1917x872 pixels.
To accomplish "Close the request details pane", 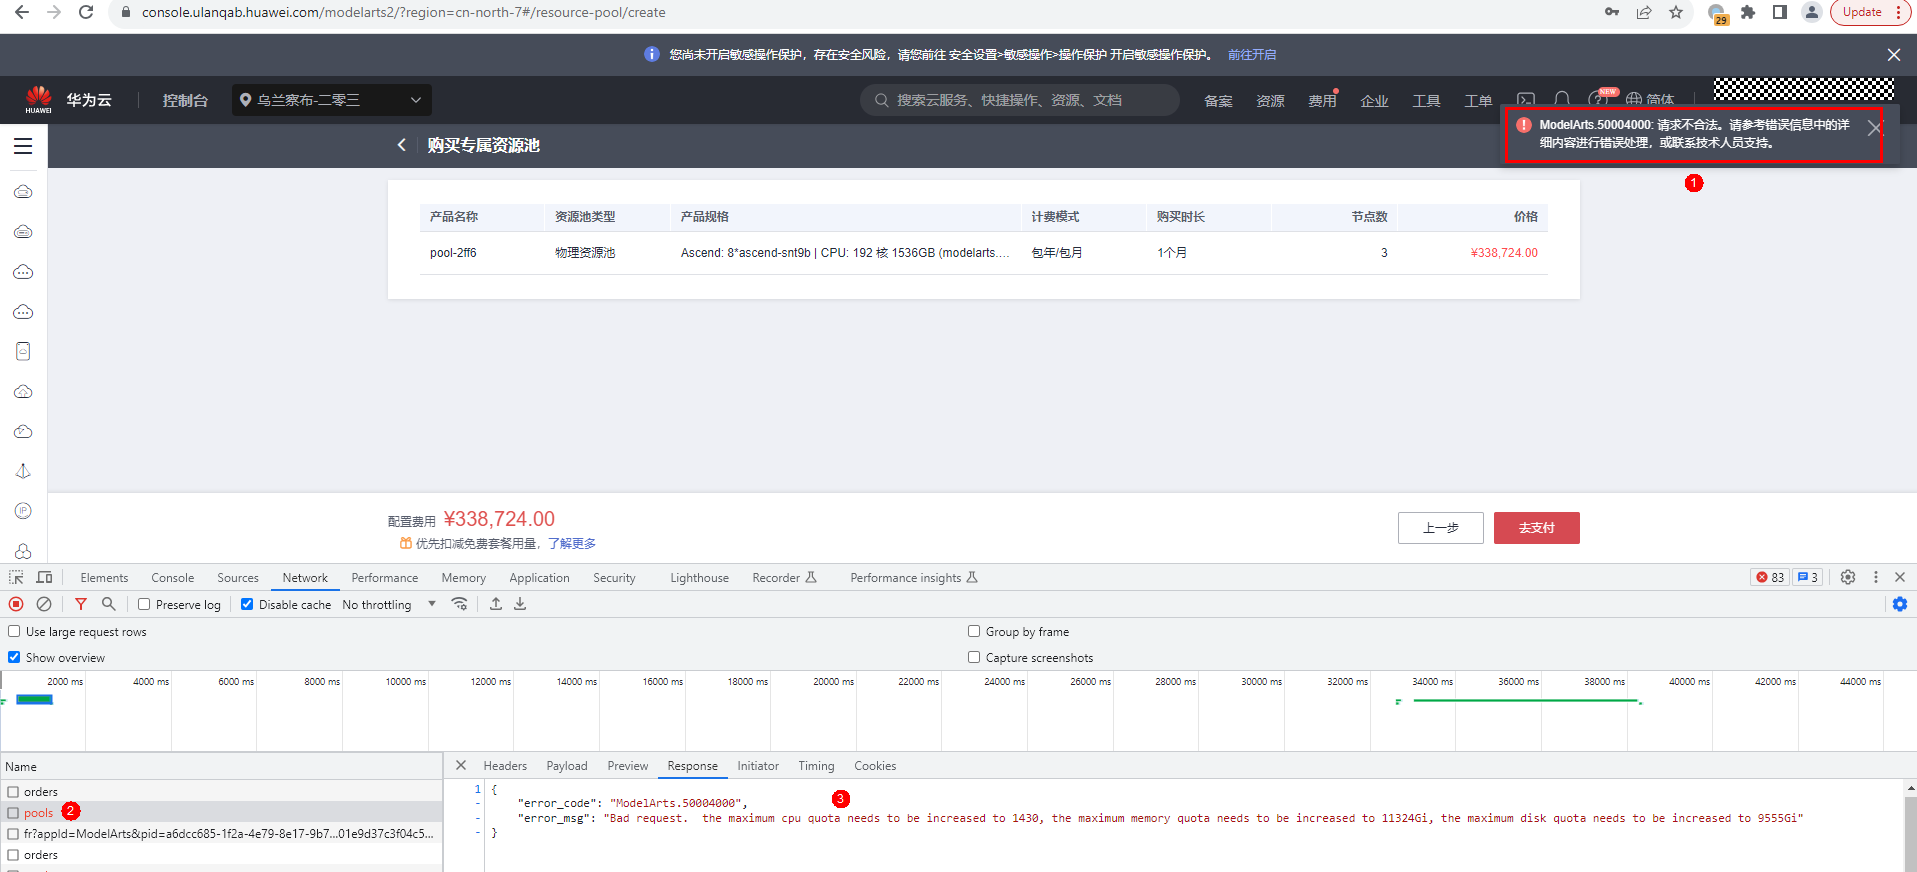I will 461,765.
